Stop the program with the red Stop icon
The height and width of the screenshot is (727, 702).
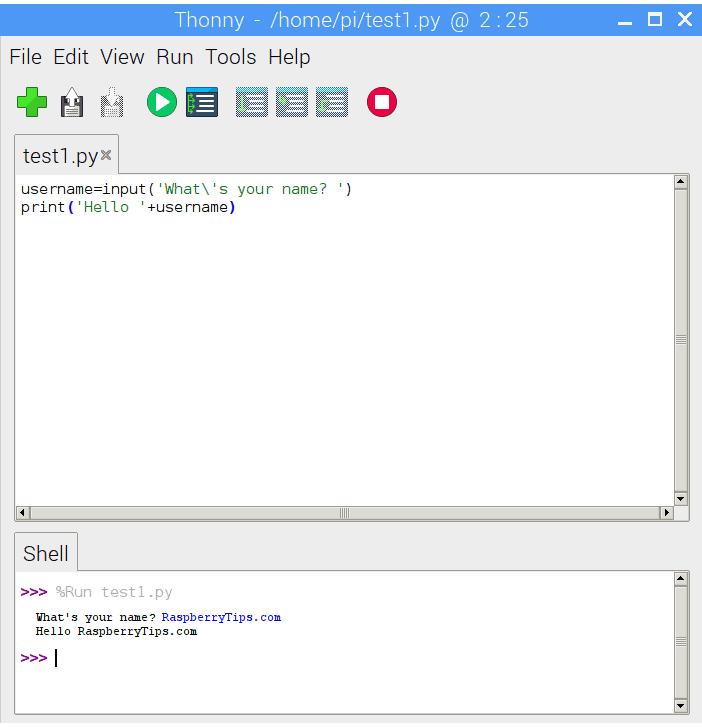382,102
